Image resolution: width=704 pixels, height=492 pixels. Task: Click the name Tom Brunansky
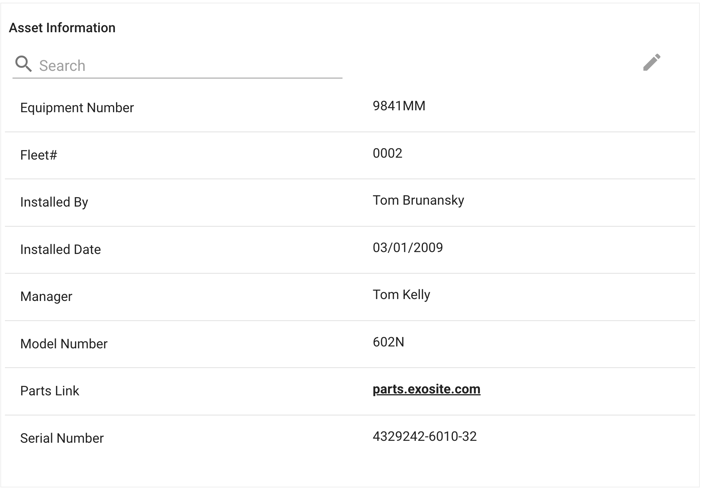tap(418, 200)
